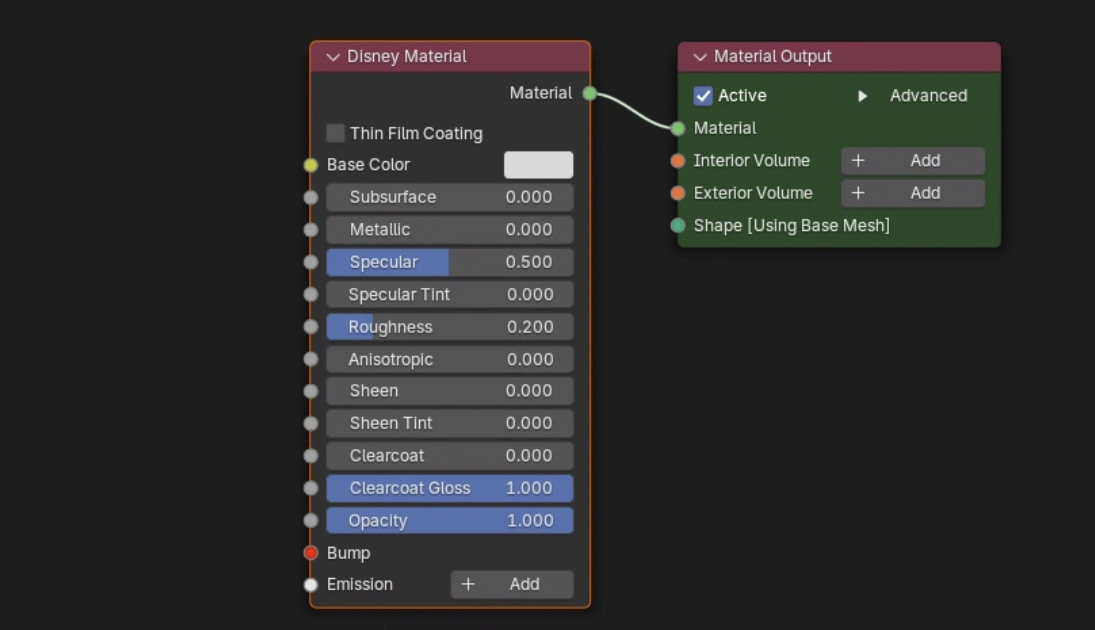The height and width of the screenshot is (630, 1095).
Task: Click the yellow Base Color input socket
Action: pos(311,165)
